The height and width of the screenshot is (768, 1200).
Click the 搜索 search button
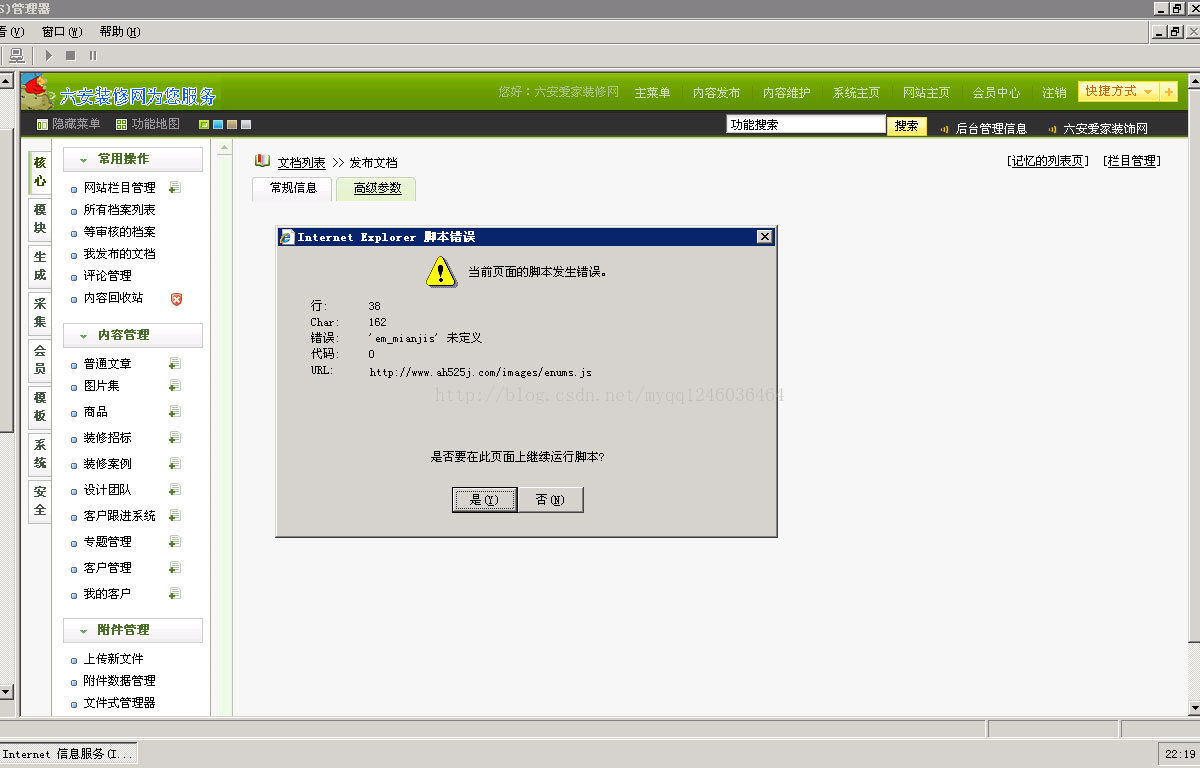point(907,126)
